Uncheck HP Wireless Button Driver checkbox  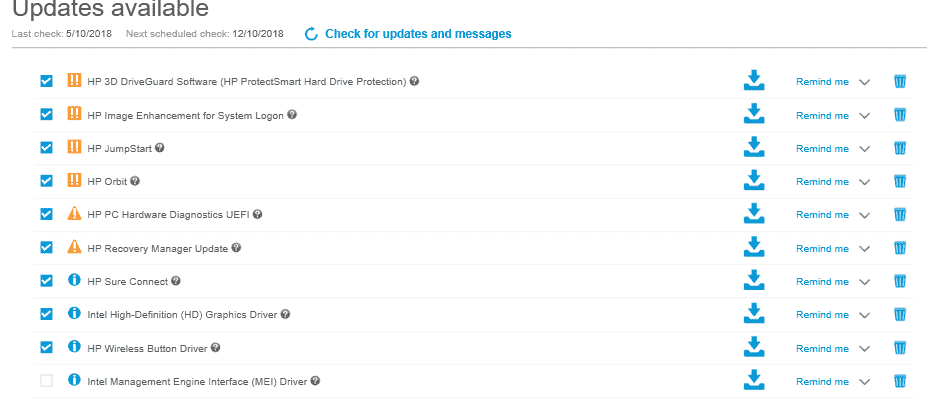pos(46,347)
